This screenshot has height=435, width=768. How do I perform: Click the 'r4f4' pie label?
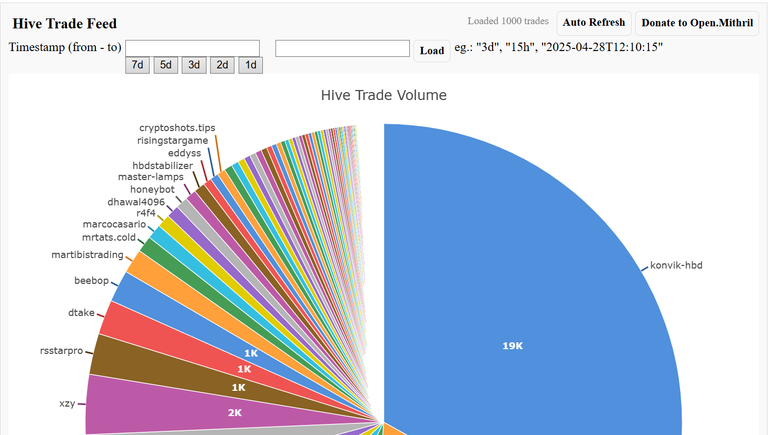click(x=145, y=213)
